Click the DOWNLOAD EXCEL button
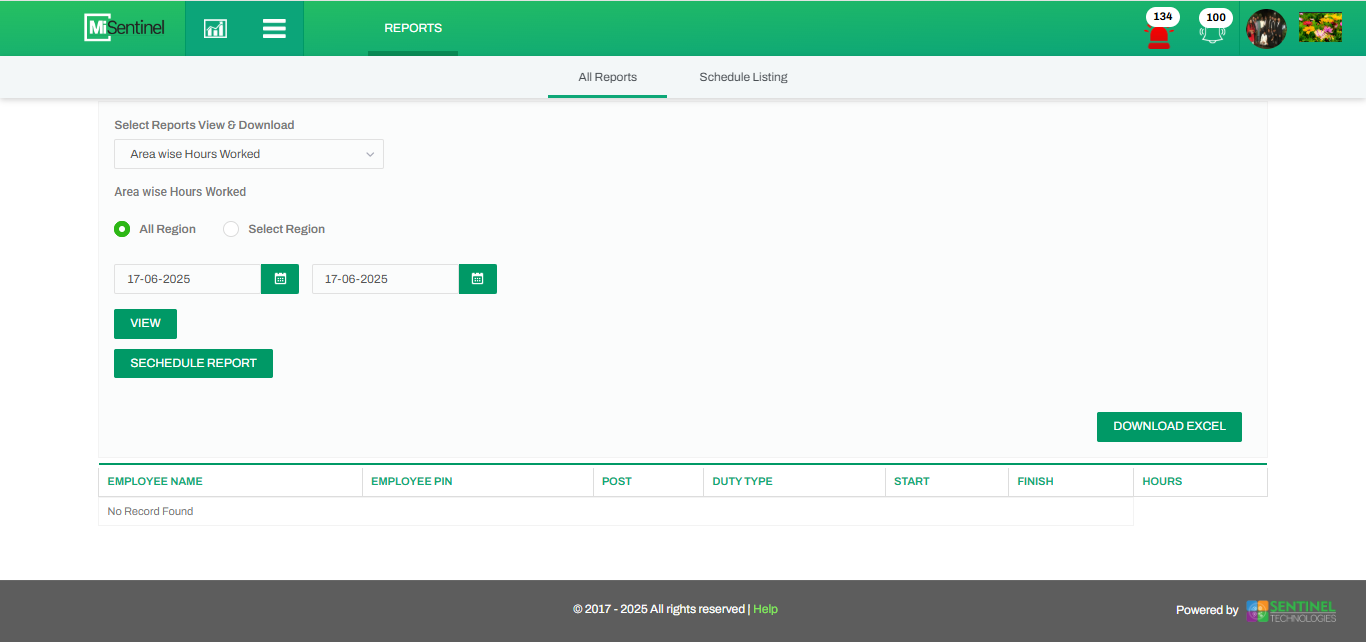 (1169, 426)
